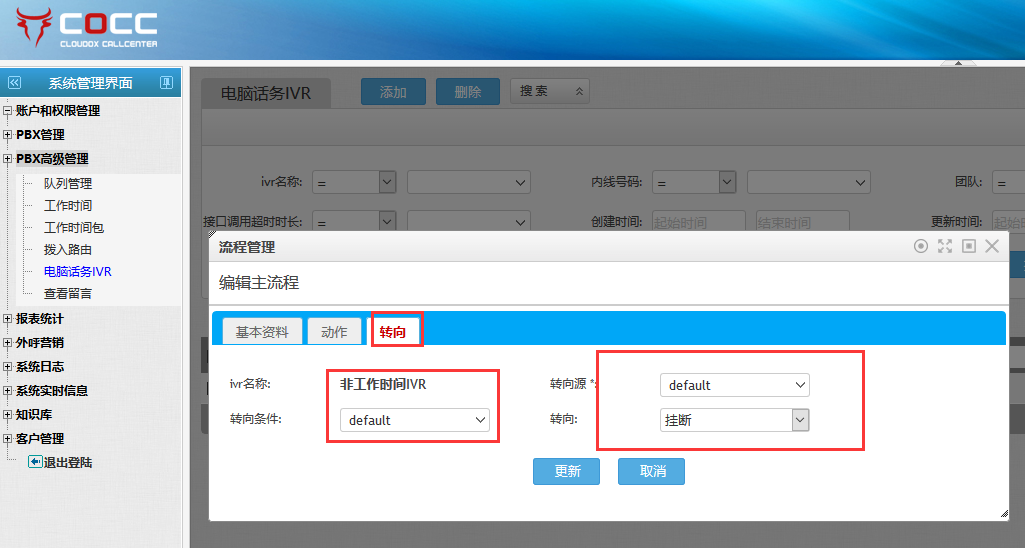The height and width of the screenshot is (548, 1025).
Task: Open the 转向条件 dropdown
Action: tap(414, 420)
